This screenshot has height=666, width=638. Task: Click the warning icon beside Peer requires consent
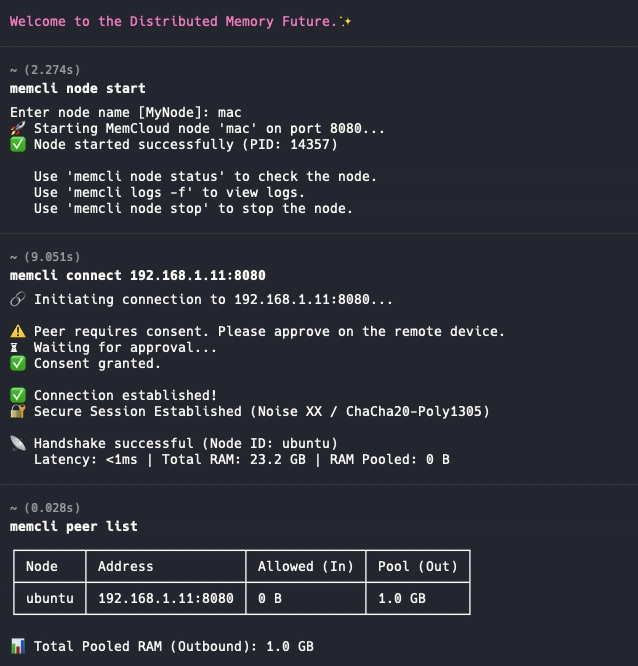tap(17, 332)
